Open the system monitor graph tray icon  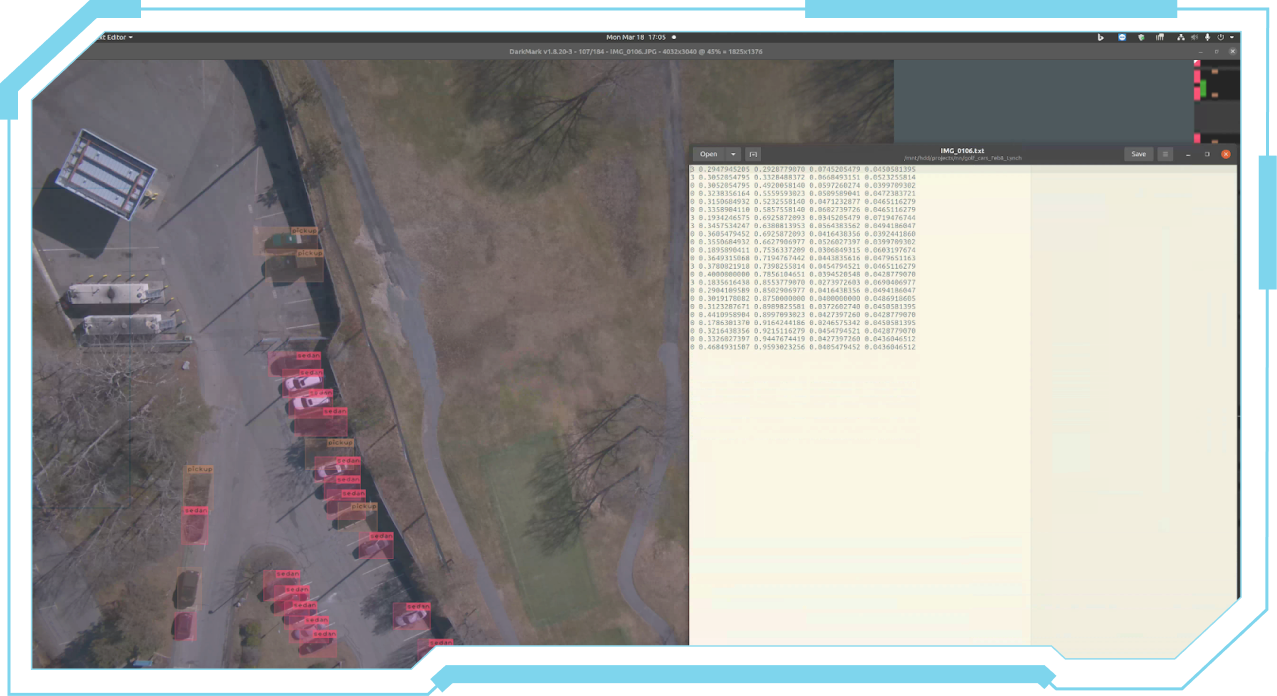click(x=1160, y=36)
